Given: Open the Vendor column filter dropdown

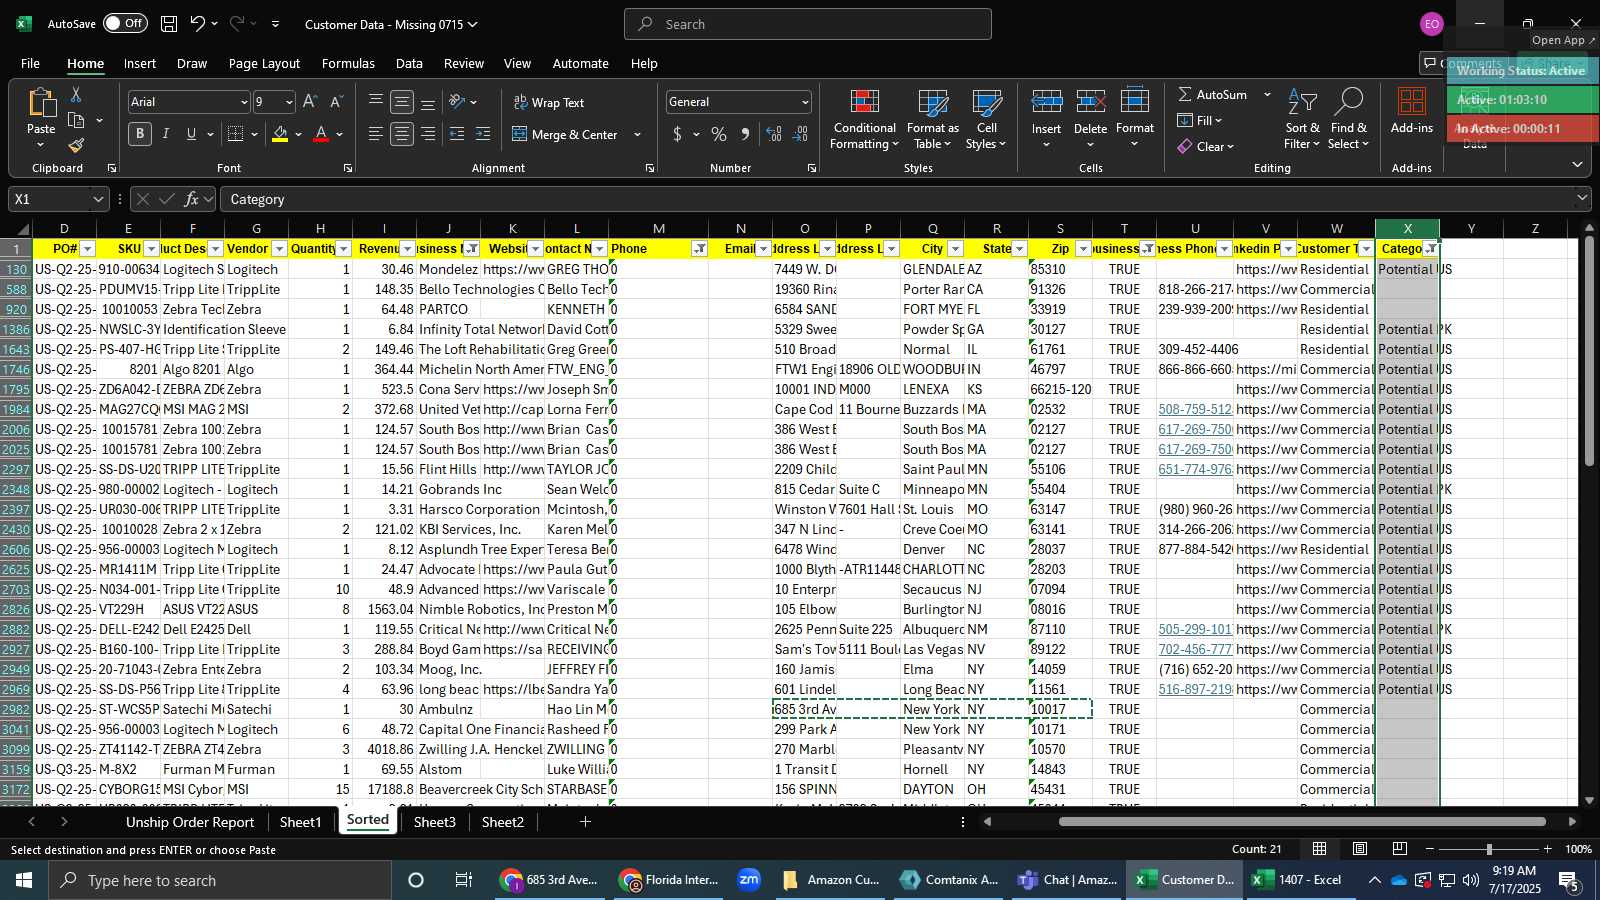Looking at the screenshot, I should (279, 249).
